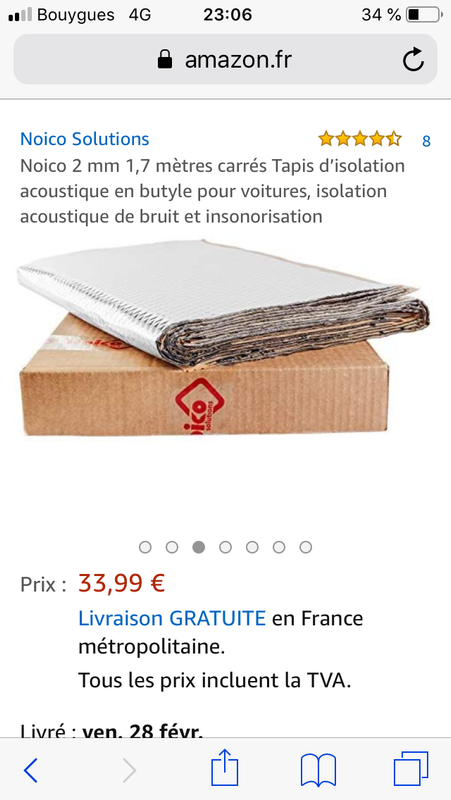This screenshot has width=451, height=800.
Task: Select the sixth image carousel dot
Action: click(279, 547)
